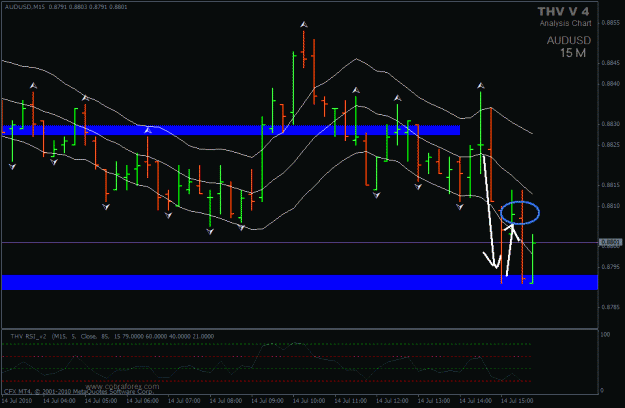
Task: Click the 0.8855 price axis label
Action: point(610,23)
